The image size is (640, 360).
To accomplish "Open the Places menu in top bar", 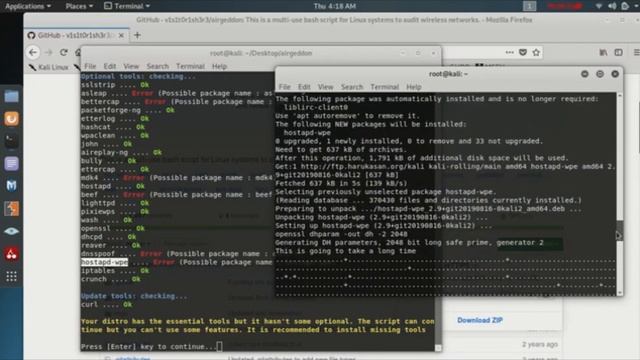I will coord(79,6).
